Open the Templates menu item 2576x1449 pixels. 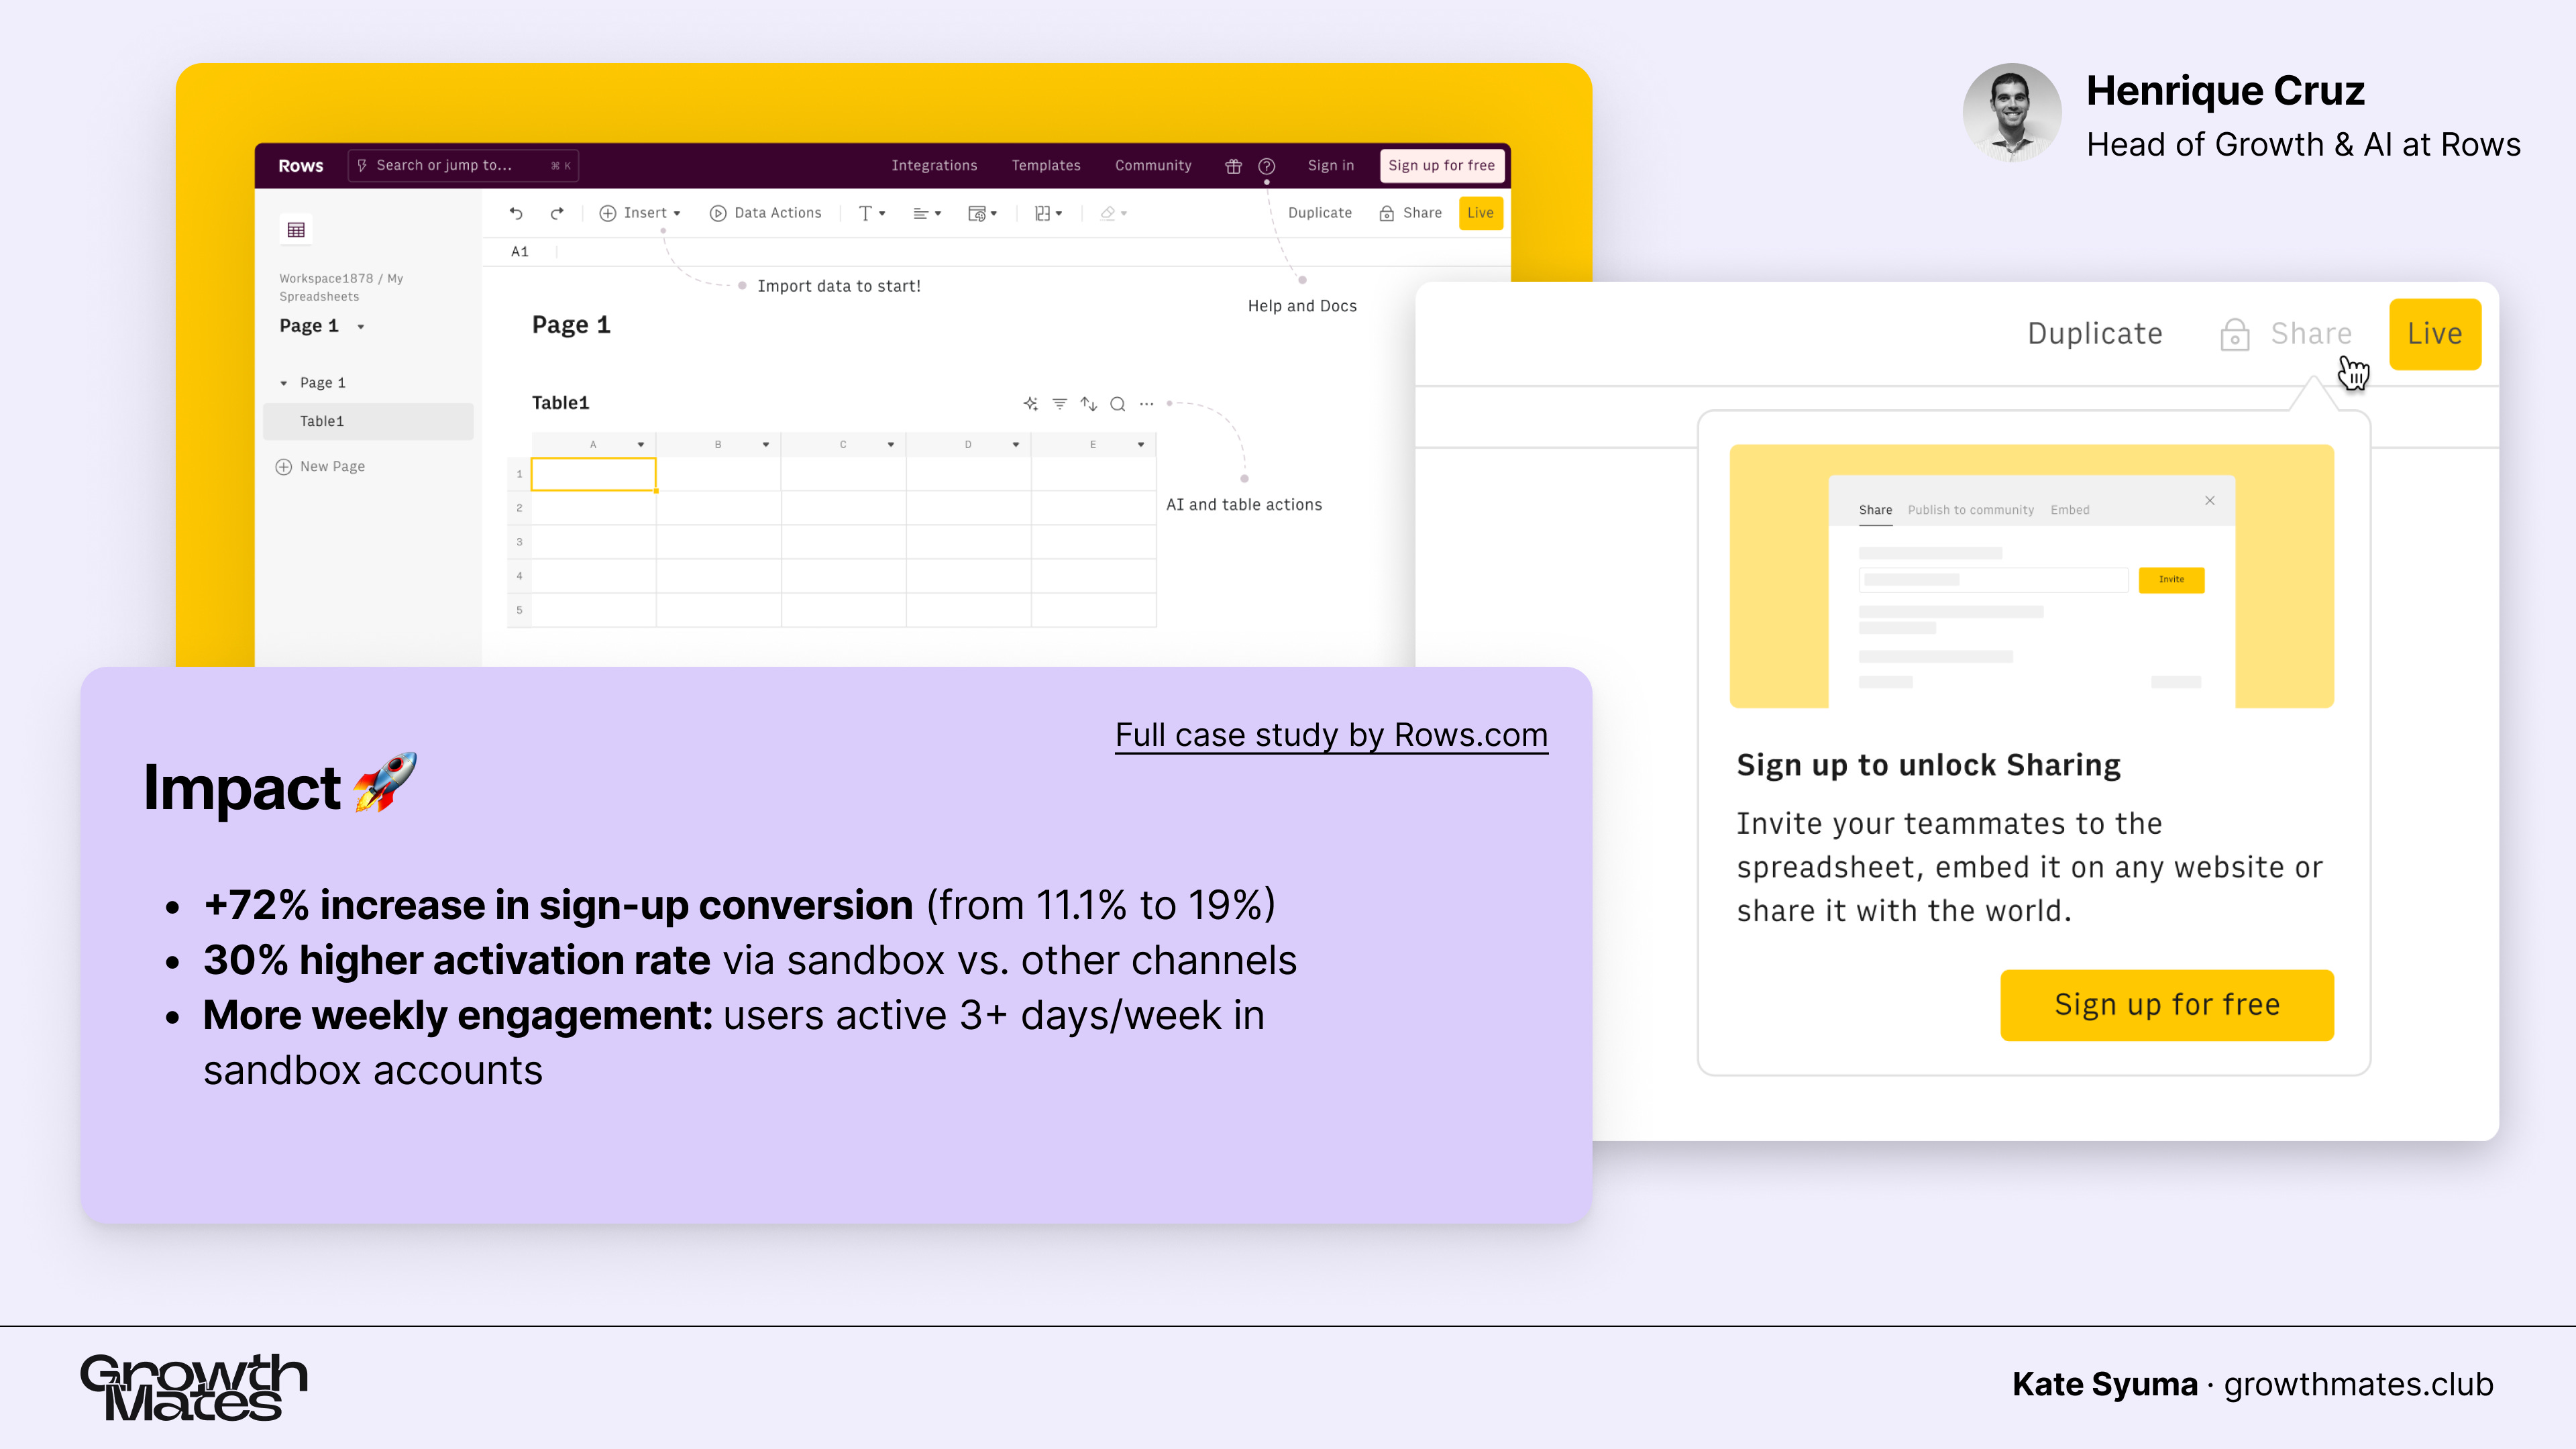[x=1045, y=166]
